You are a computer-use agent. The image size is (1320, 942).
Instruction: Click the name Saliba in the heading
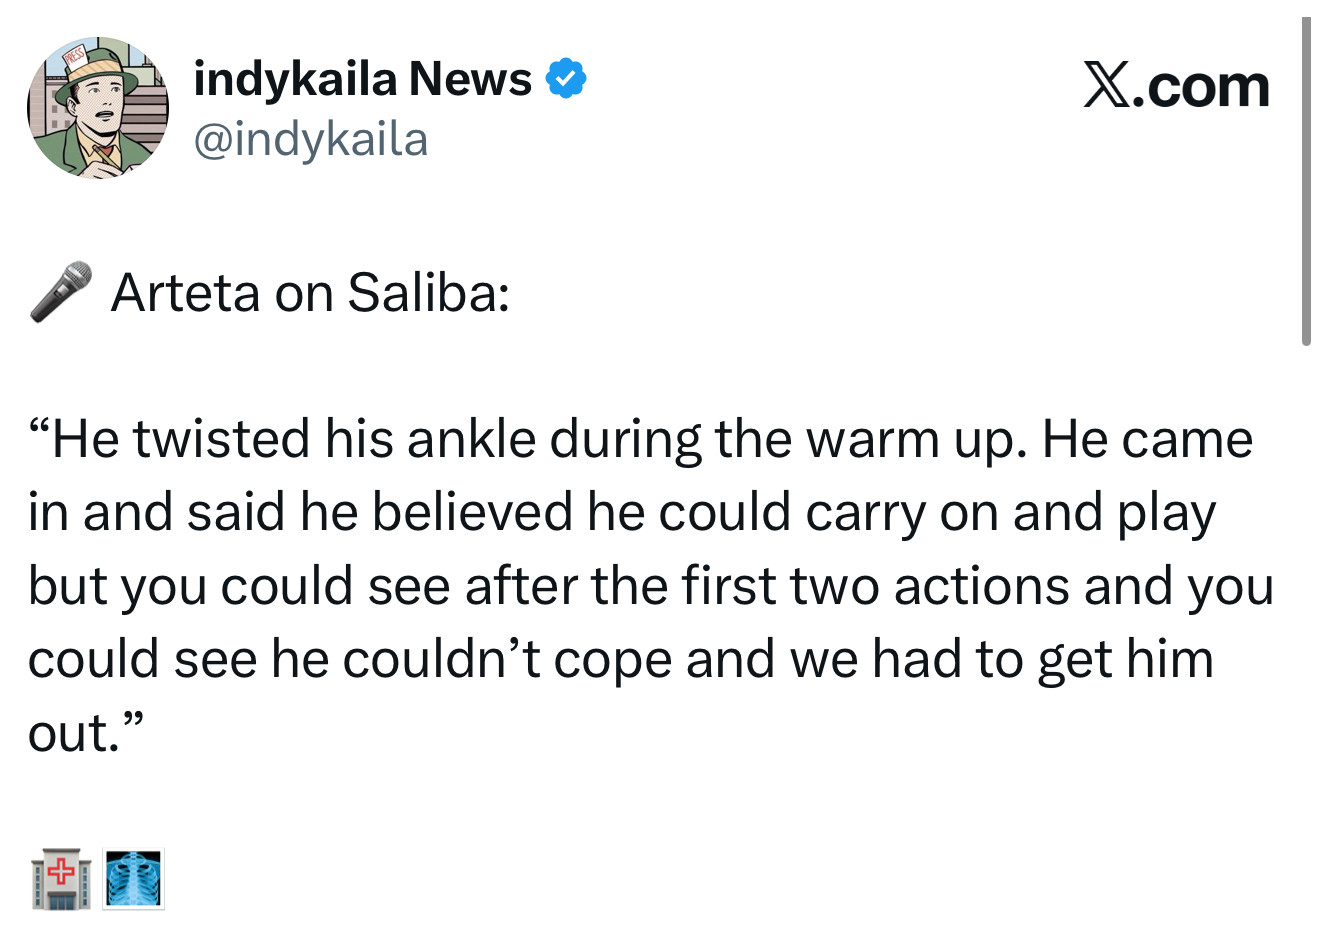pos(428,293)
